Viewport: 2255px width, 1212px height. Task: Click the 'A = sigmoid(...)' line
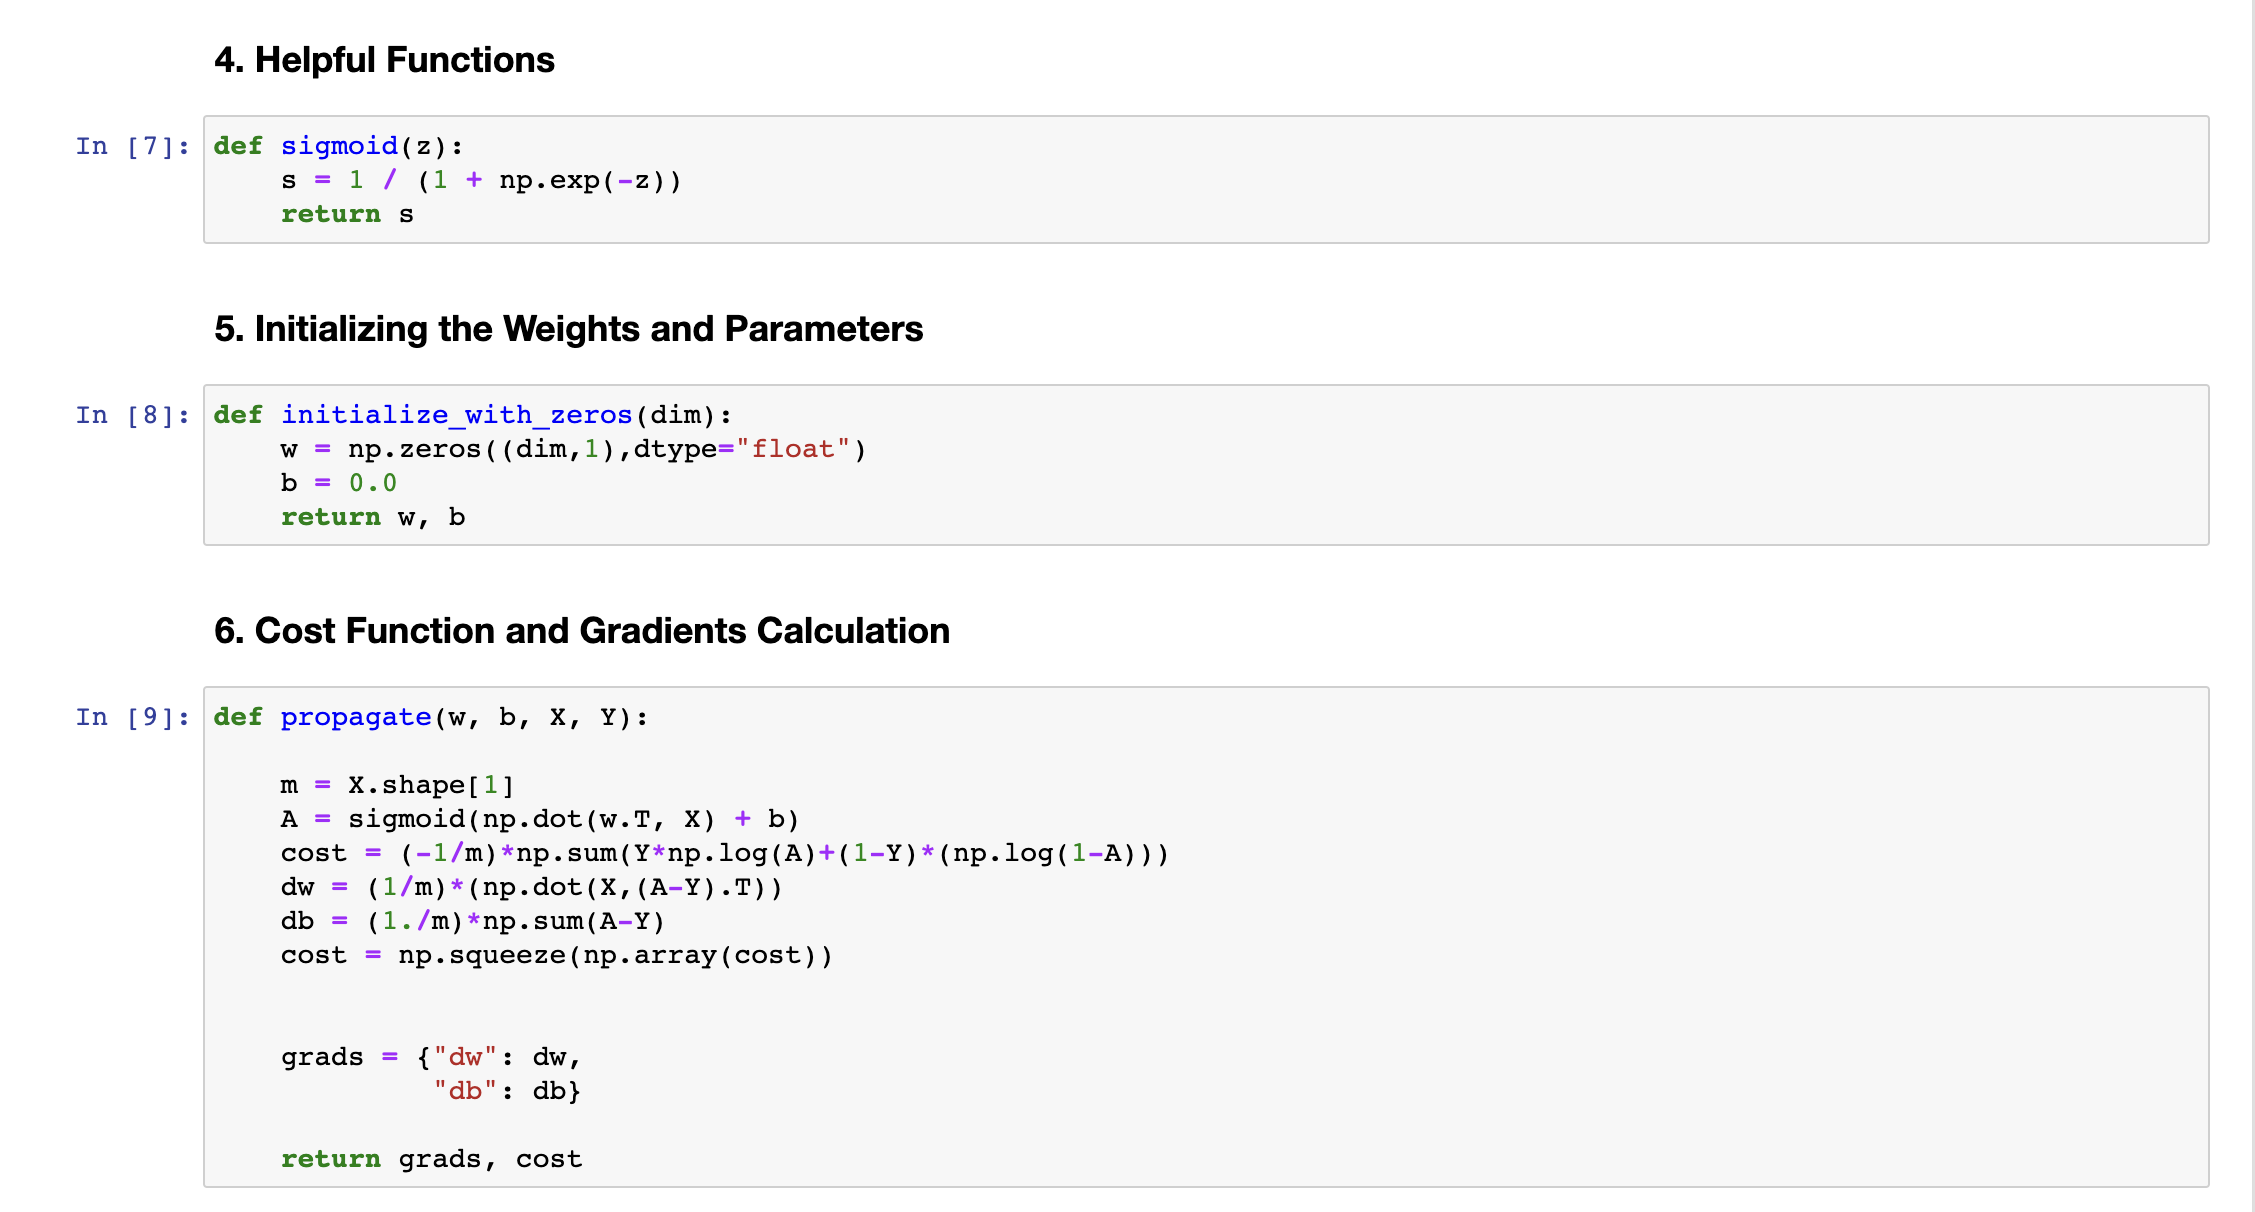click(539, 820)
